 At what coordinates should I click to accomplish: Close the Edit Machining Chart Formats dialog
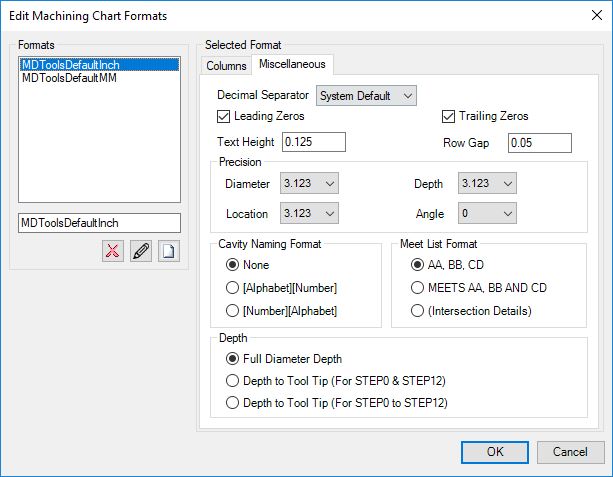pyautogui.click(x=597, y=15)
